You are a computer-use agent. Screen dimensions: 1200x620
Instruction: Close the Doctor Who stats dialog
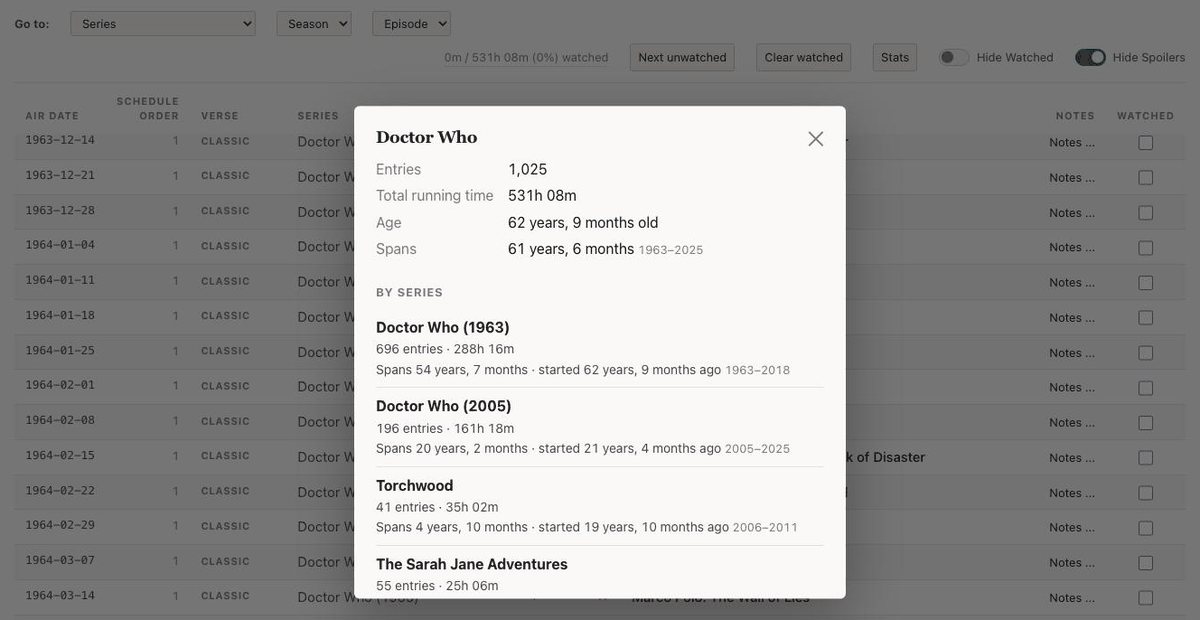coord(816,139)
